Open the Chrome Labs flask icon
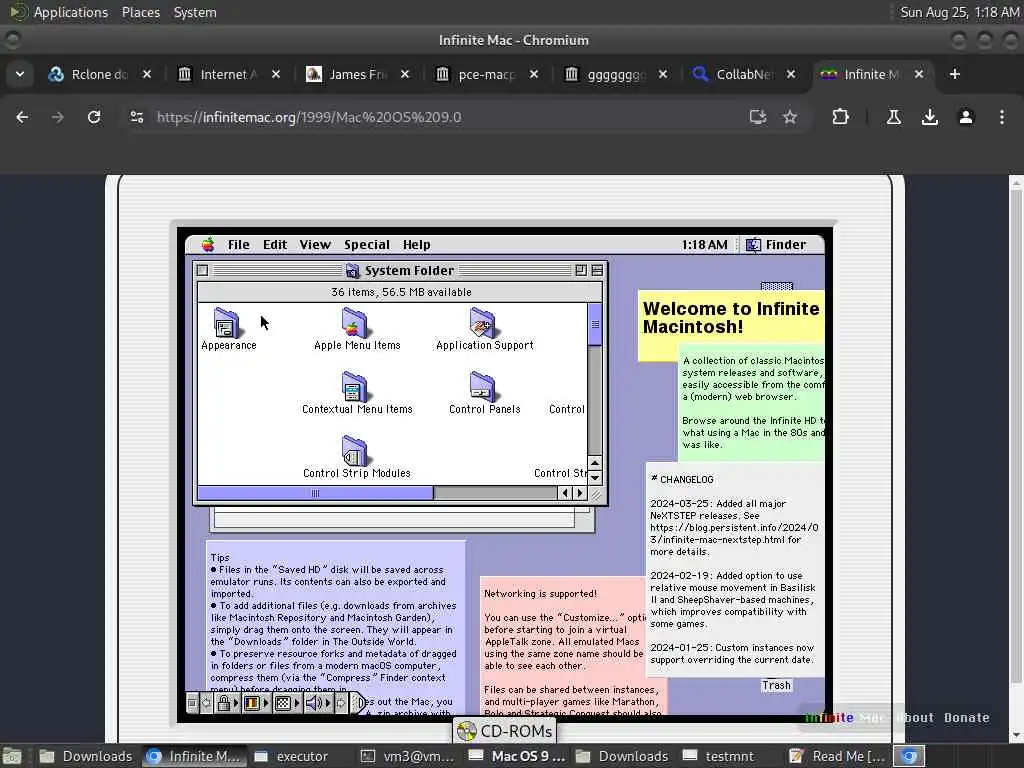Viewport: 1024px width, 768px height. (x=894, y=117)
